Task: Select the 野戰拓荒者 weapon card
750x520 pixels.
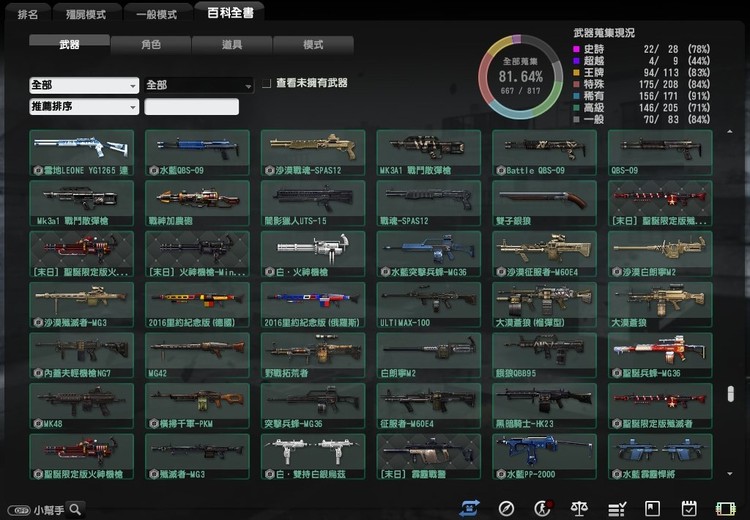Action: click(313, 355)
